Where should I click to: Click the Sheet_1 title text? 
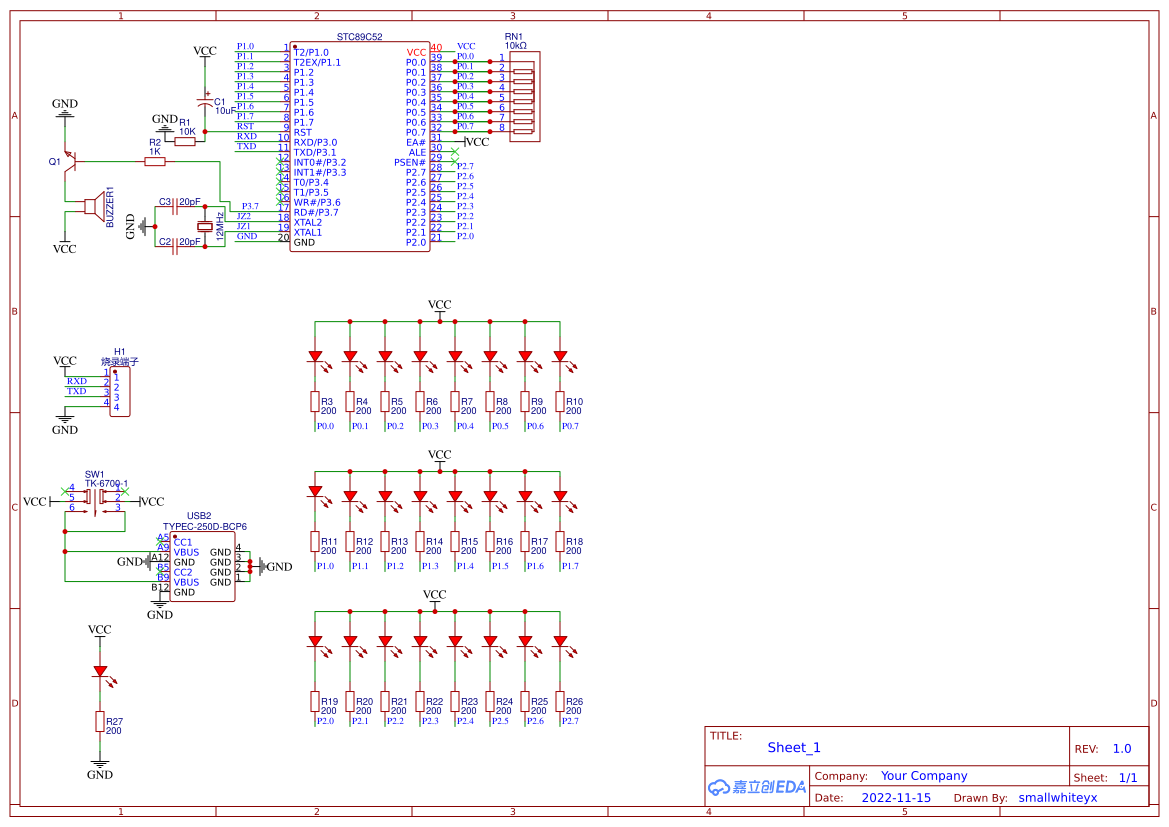(x=794, y=747)
